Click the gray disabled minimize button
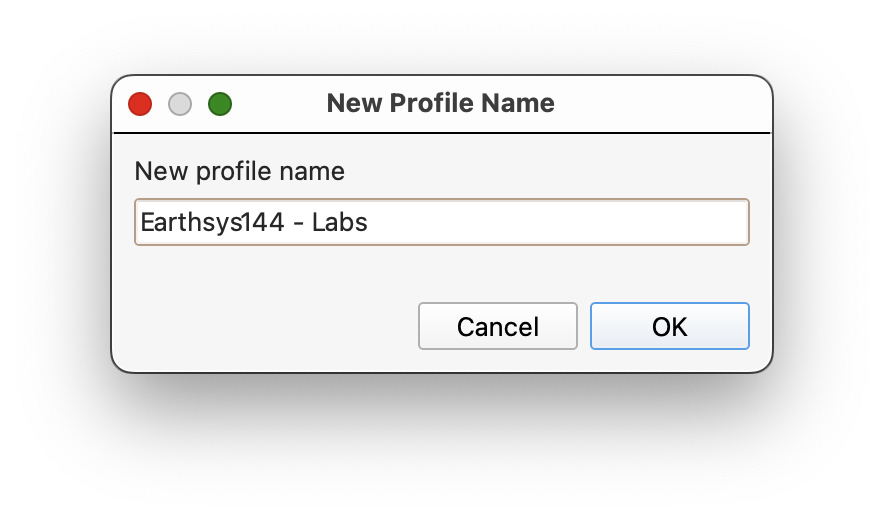The height and width of the screenshot is (520, 884). click(x=180, y=104)
